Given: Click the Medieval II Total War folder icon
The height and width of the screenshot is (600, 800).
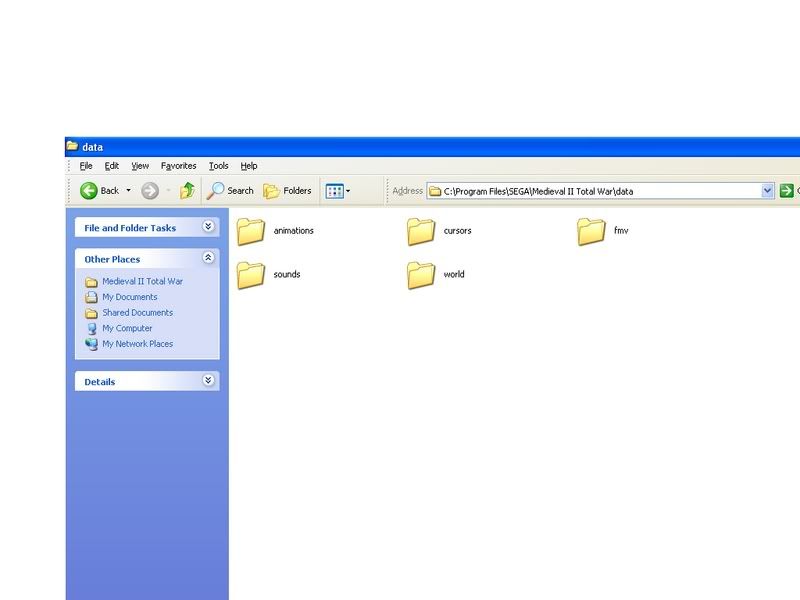Looking at the screenshot, I should pyautogui.click(x=91, y=282).
